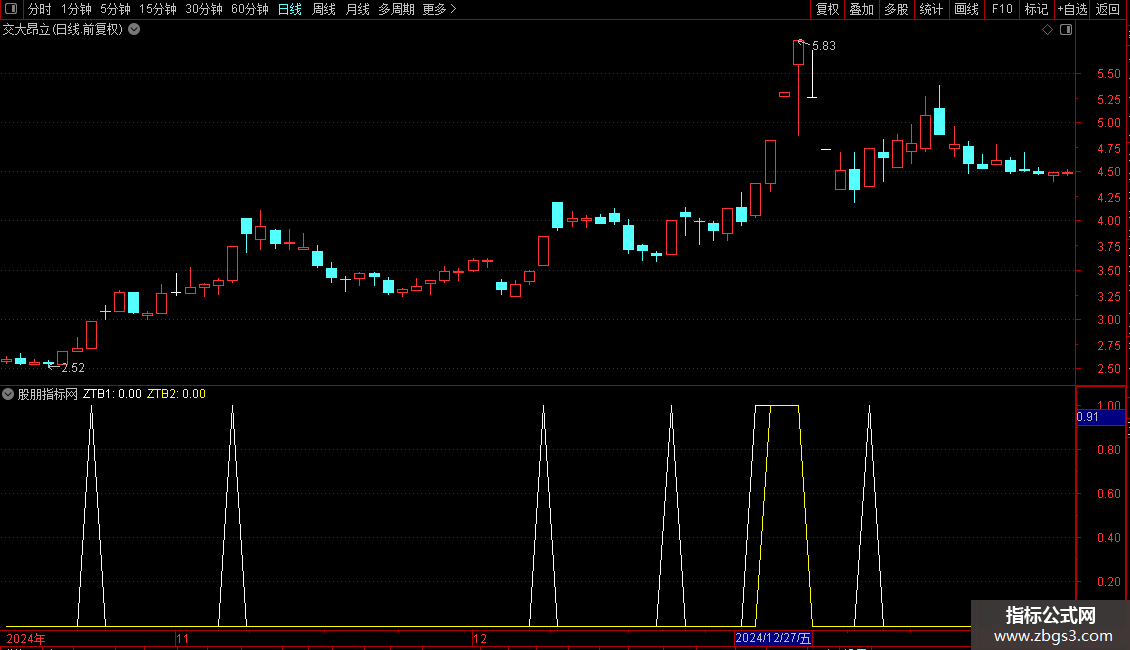1130x650 pixels.
Task: Click the yellow ZTB2: 0.00 value
Action: coord(177,394)
